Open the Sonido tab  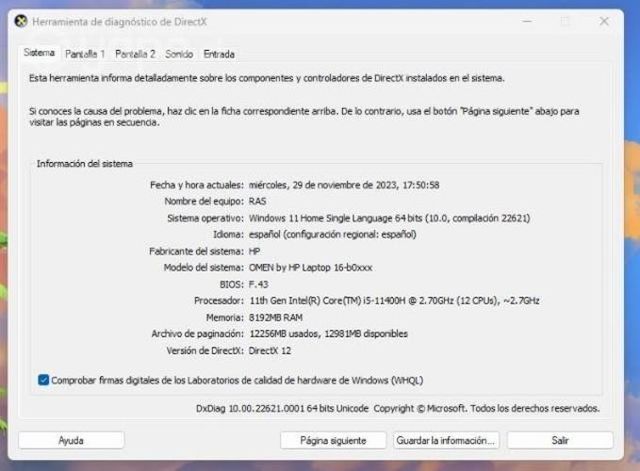click(179, 54)
